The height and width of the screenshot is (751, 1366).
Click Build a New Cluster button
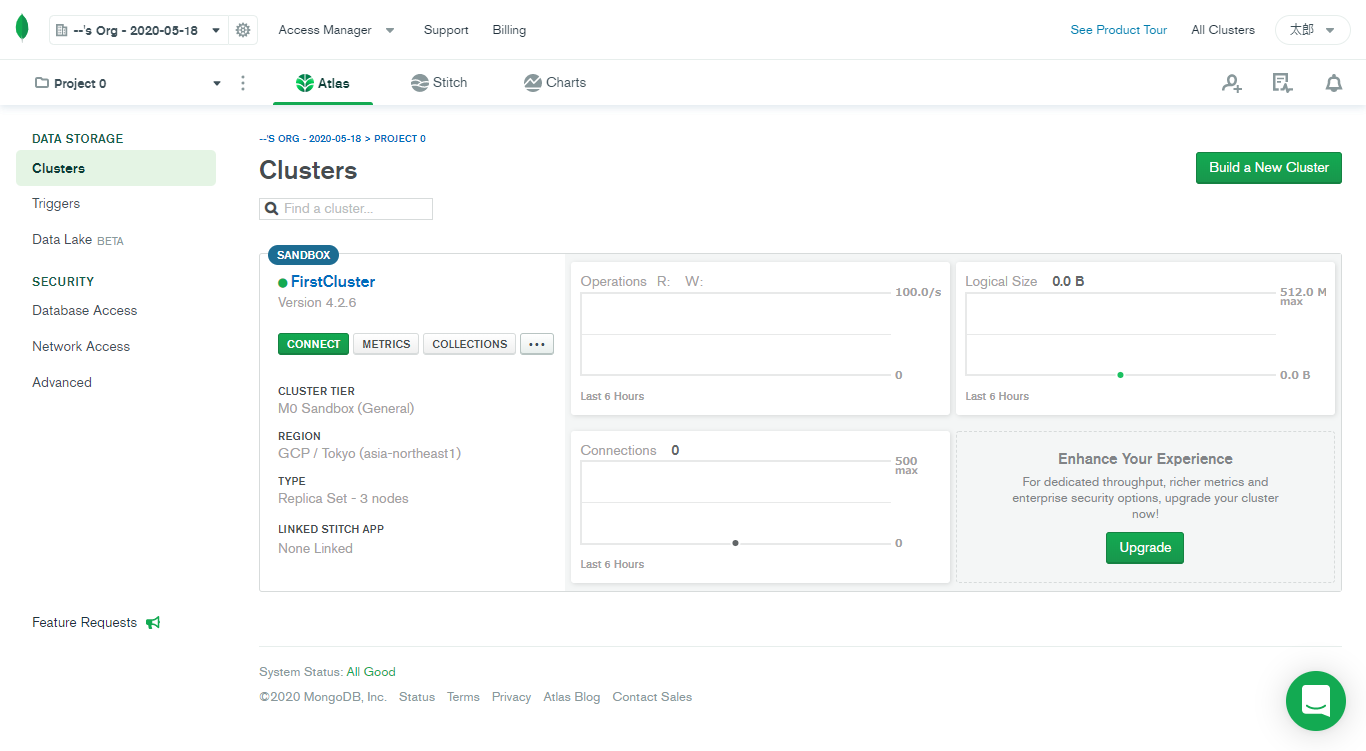tap(1269, 168)
